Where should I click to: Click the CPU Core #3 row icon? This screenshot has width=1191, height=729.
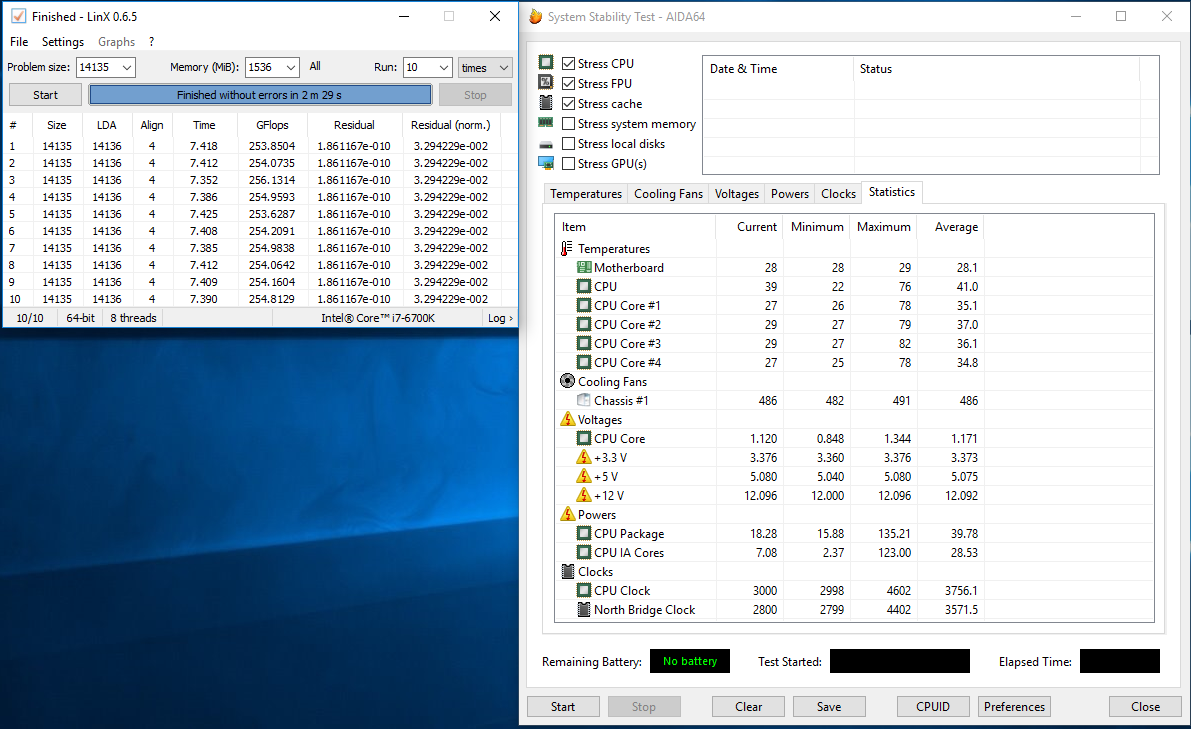(583, 343)
